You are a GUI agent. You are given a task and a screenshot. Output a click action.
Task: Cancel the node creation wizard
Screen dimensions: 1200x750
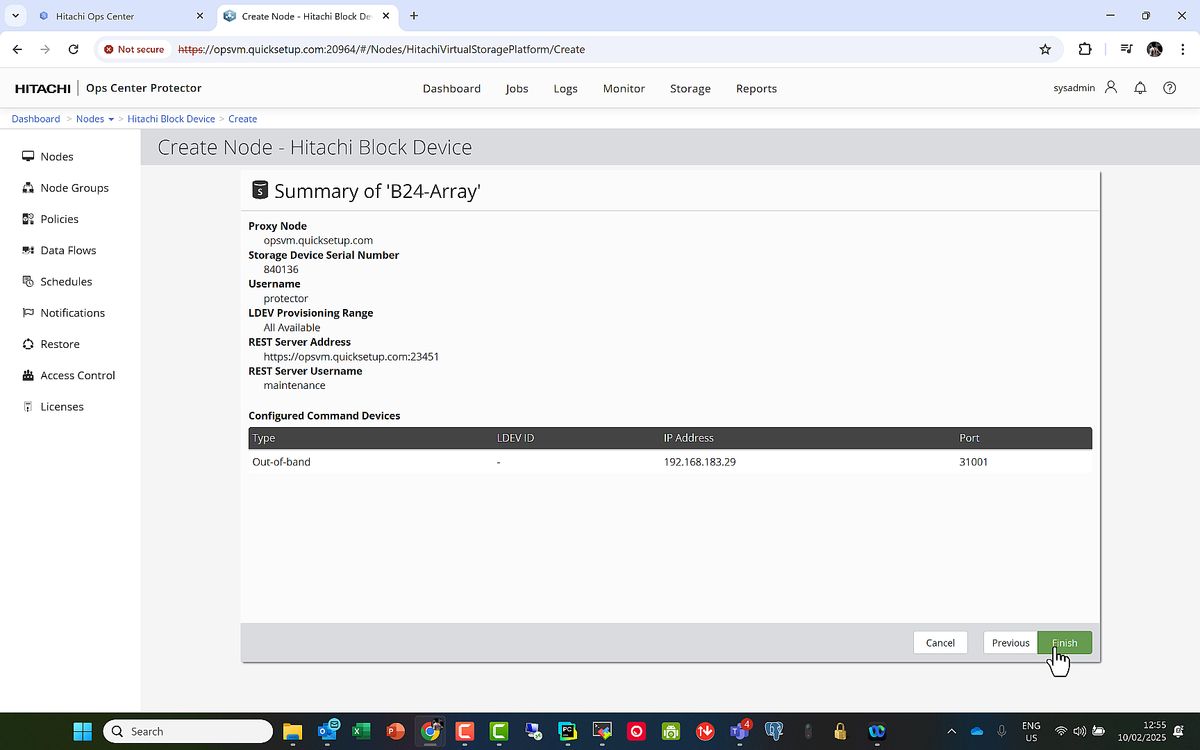click(940, 643)
